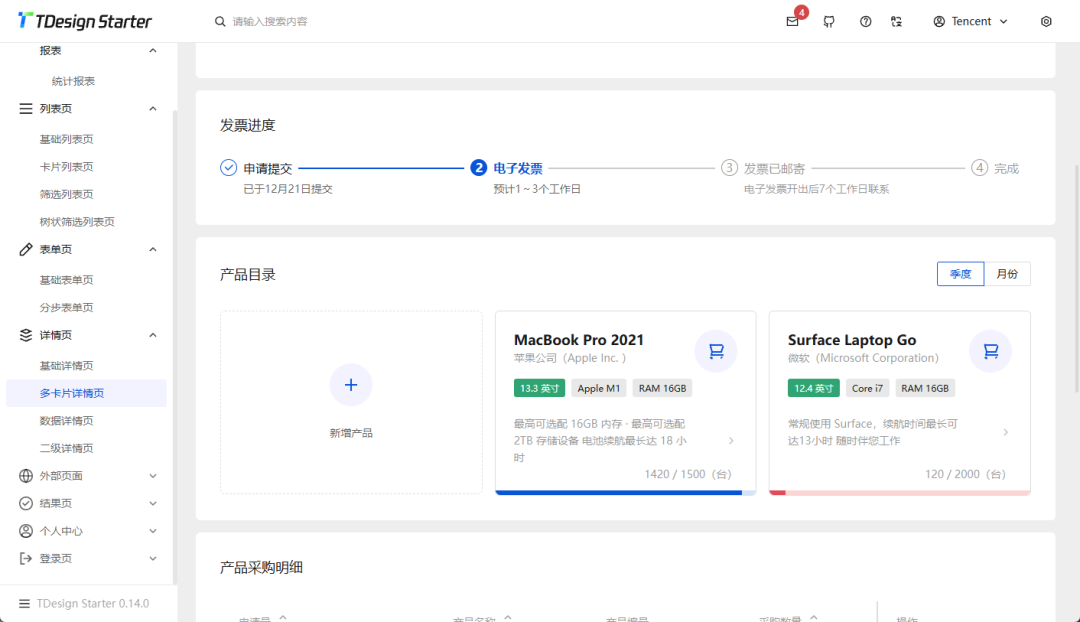Click the logout icon for 登录页

click(25, 559)
